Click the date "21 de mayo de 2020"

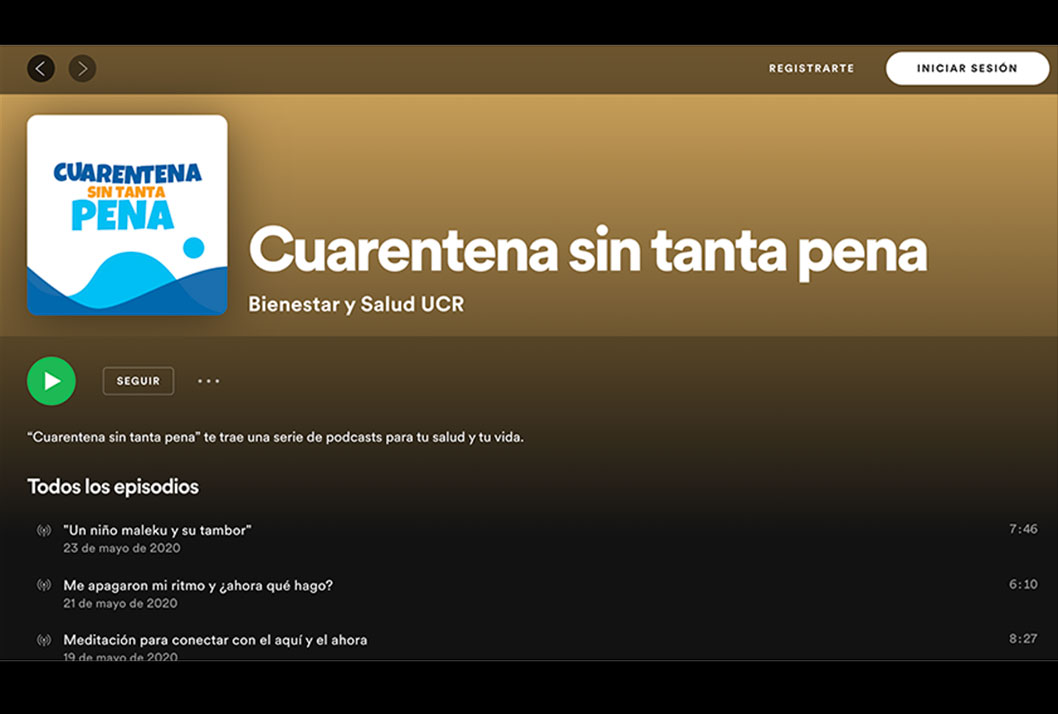120,603
